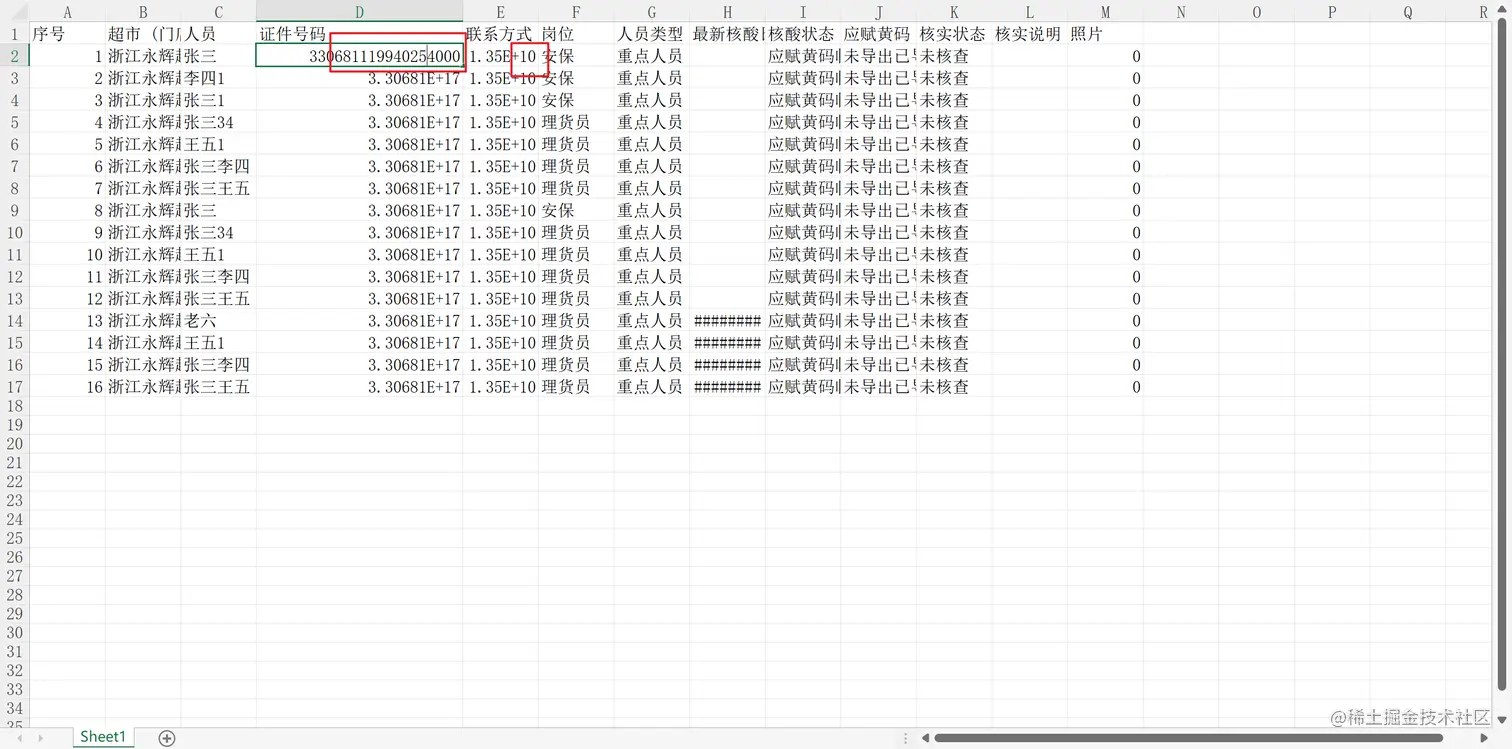Click the horizontal scrollbar right arrow
The height and width of the screenshot is (749, 1512).
pyautogui.click(x=1484, y=738)
